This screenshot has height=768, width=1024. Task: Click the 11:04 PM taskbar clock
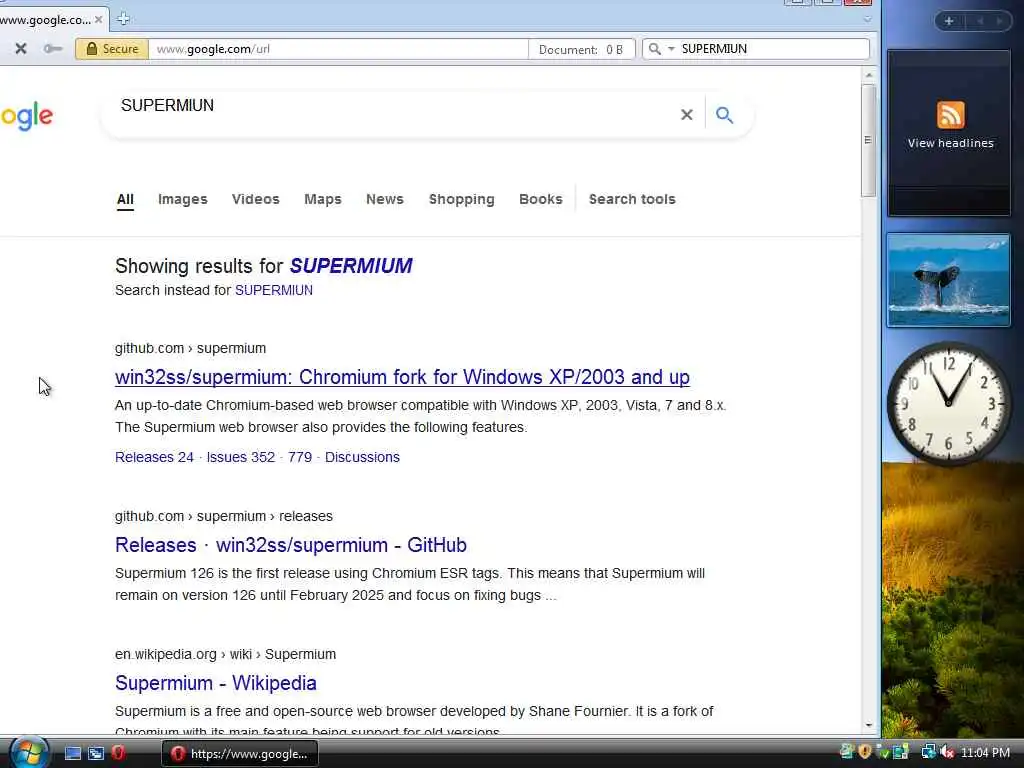click(x=985, y=753)
